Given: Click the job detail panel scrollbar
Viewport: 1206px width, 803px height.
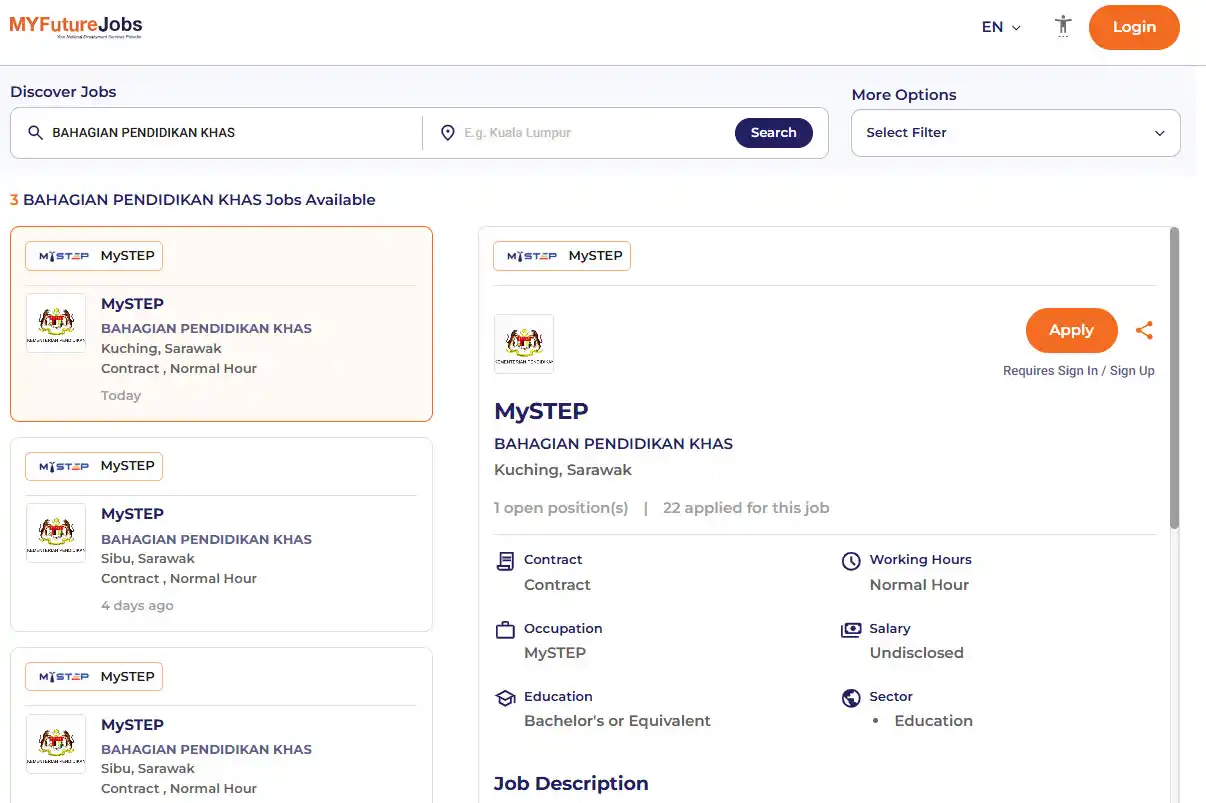Looking at the screenshot, I should [1175, 378].
